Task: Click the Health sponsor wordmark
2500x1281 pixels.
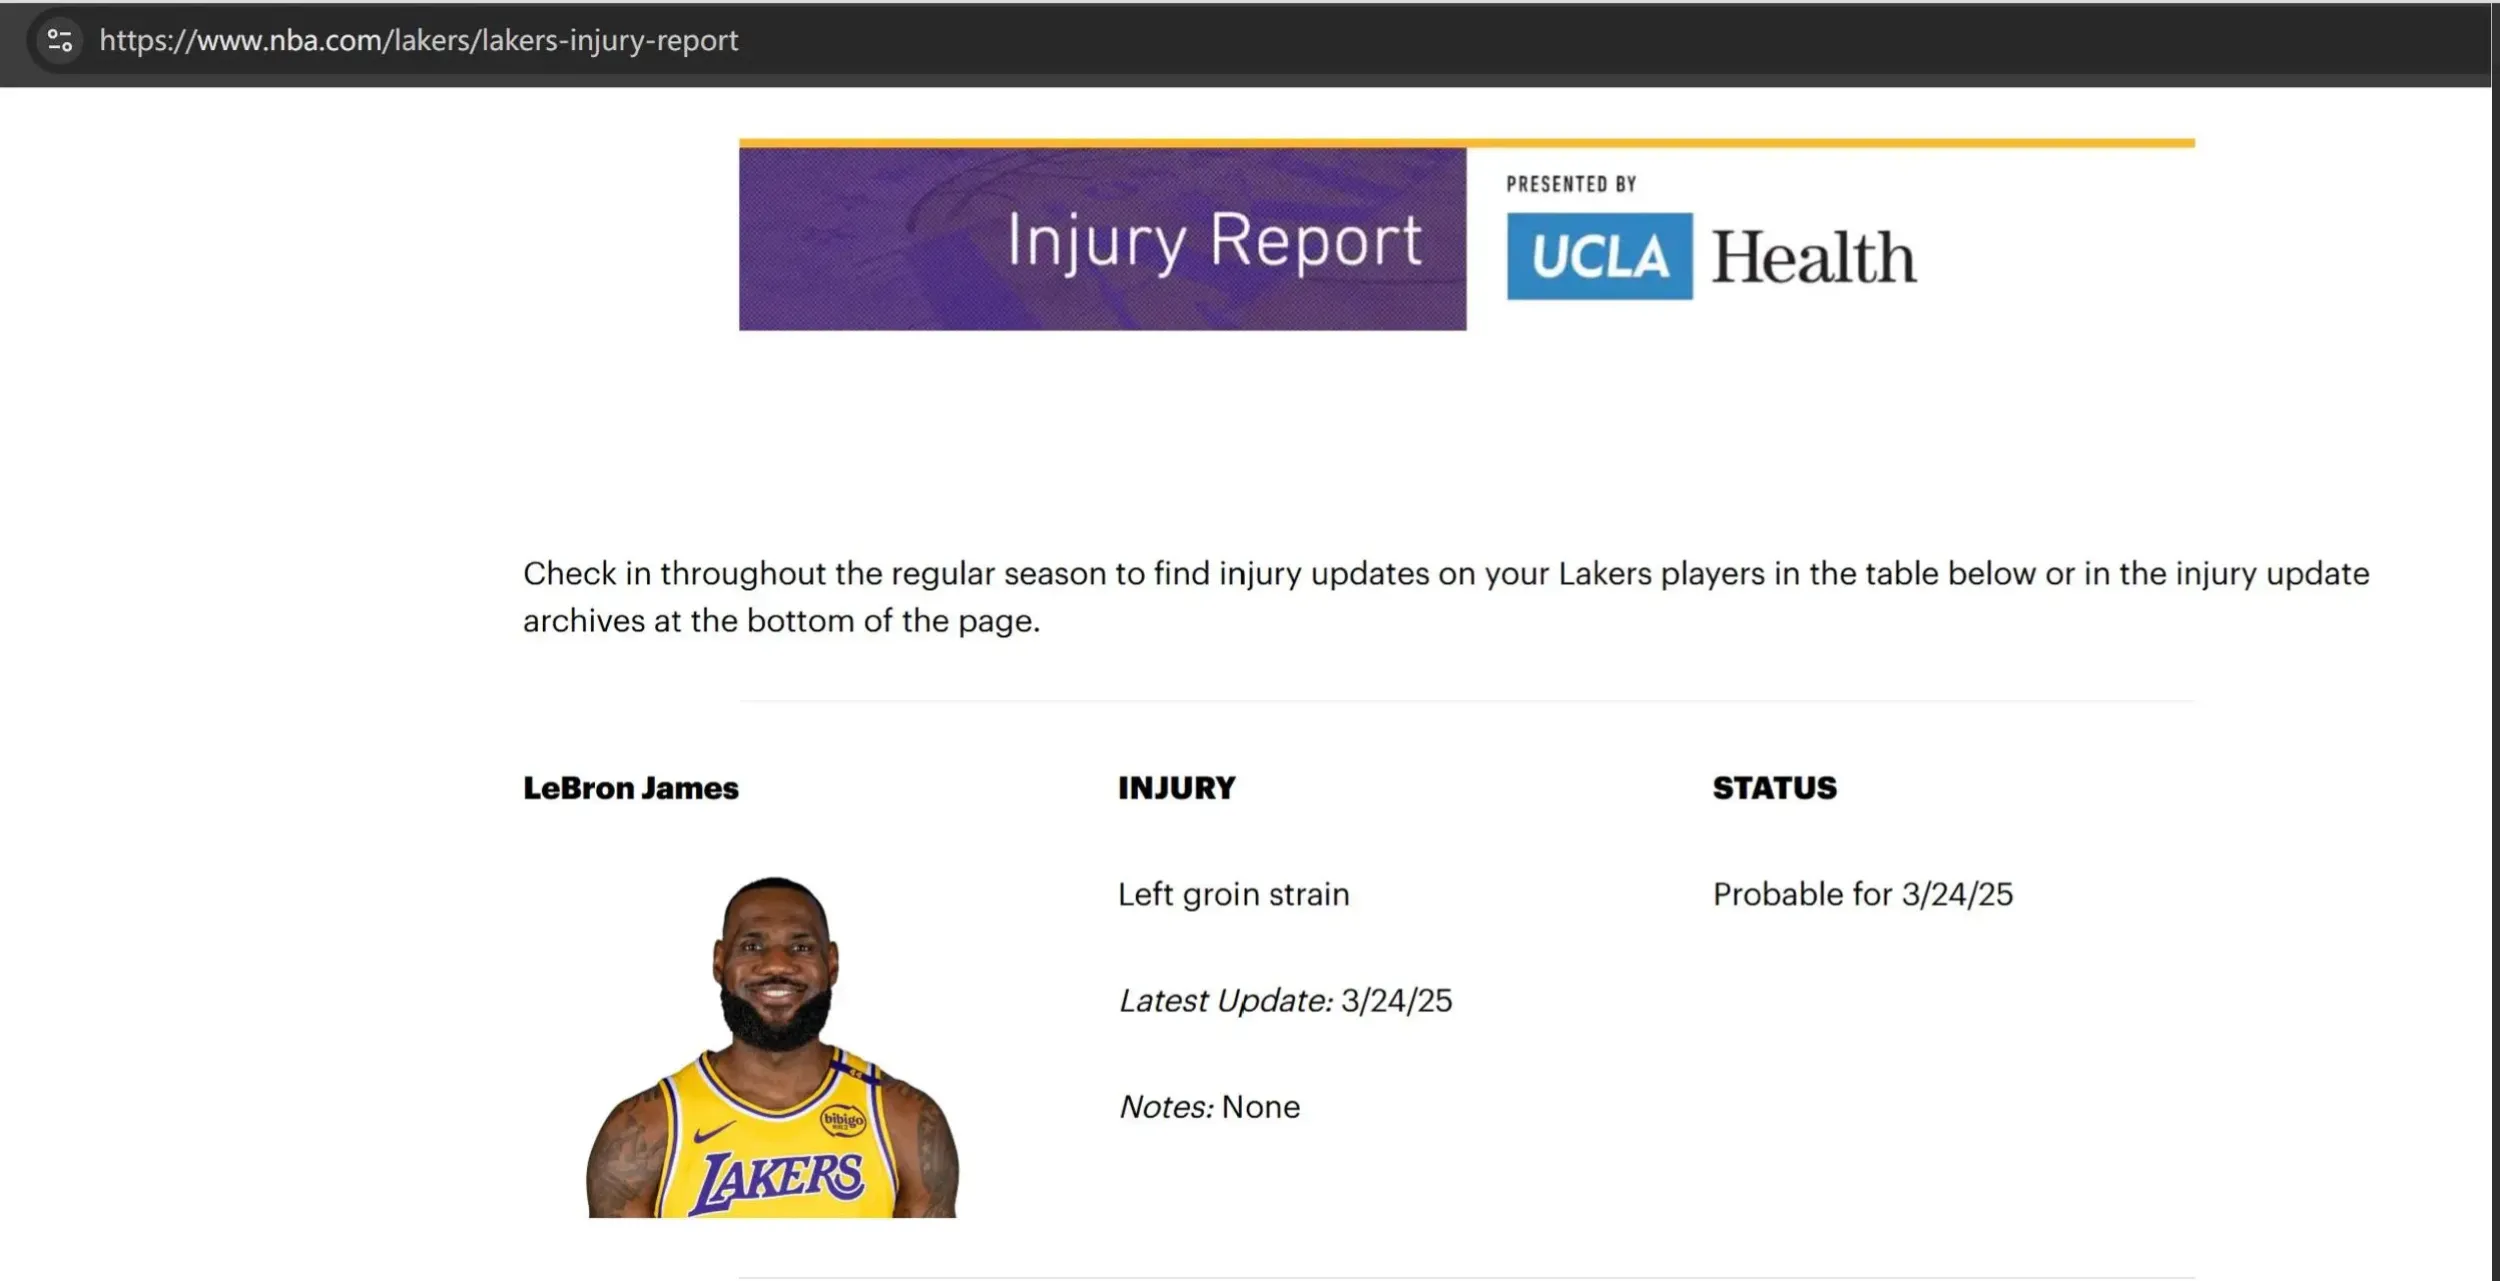Action: pyautogui.click(x=1813, y=257)
